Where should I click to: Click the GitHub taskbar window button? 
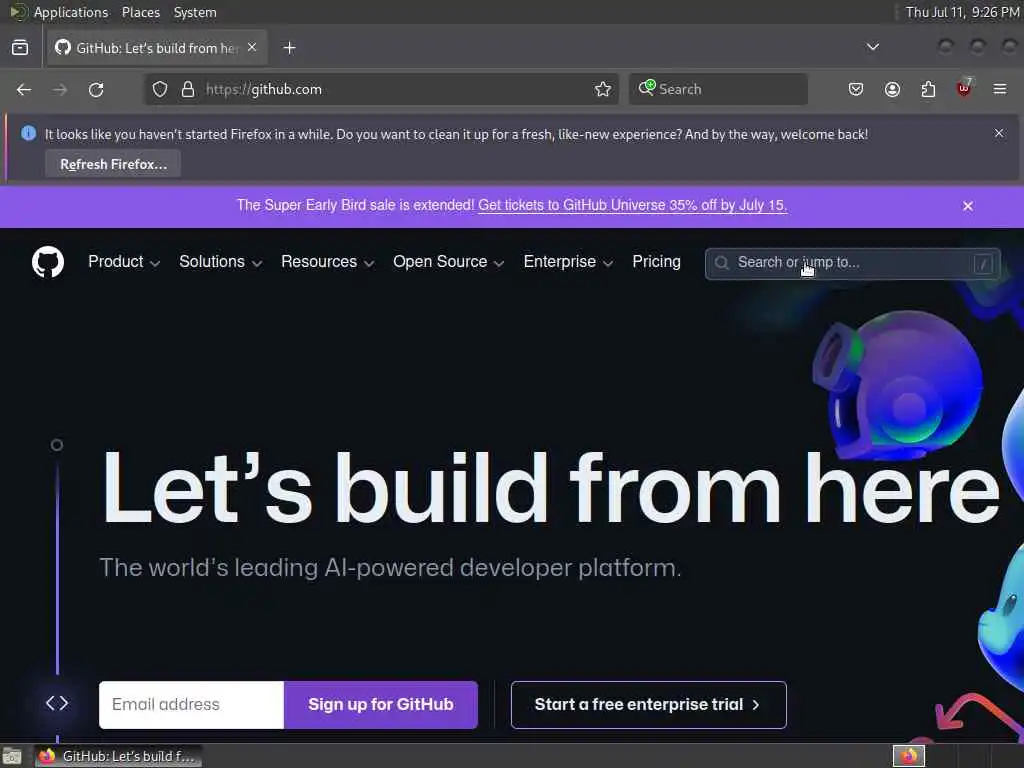point(117,756)
